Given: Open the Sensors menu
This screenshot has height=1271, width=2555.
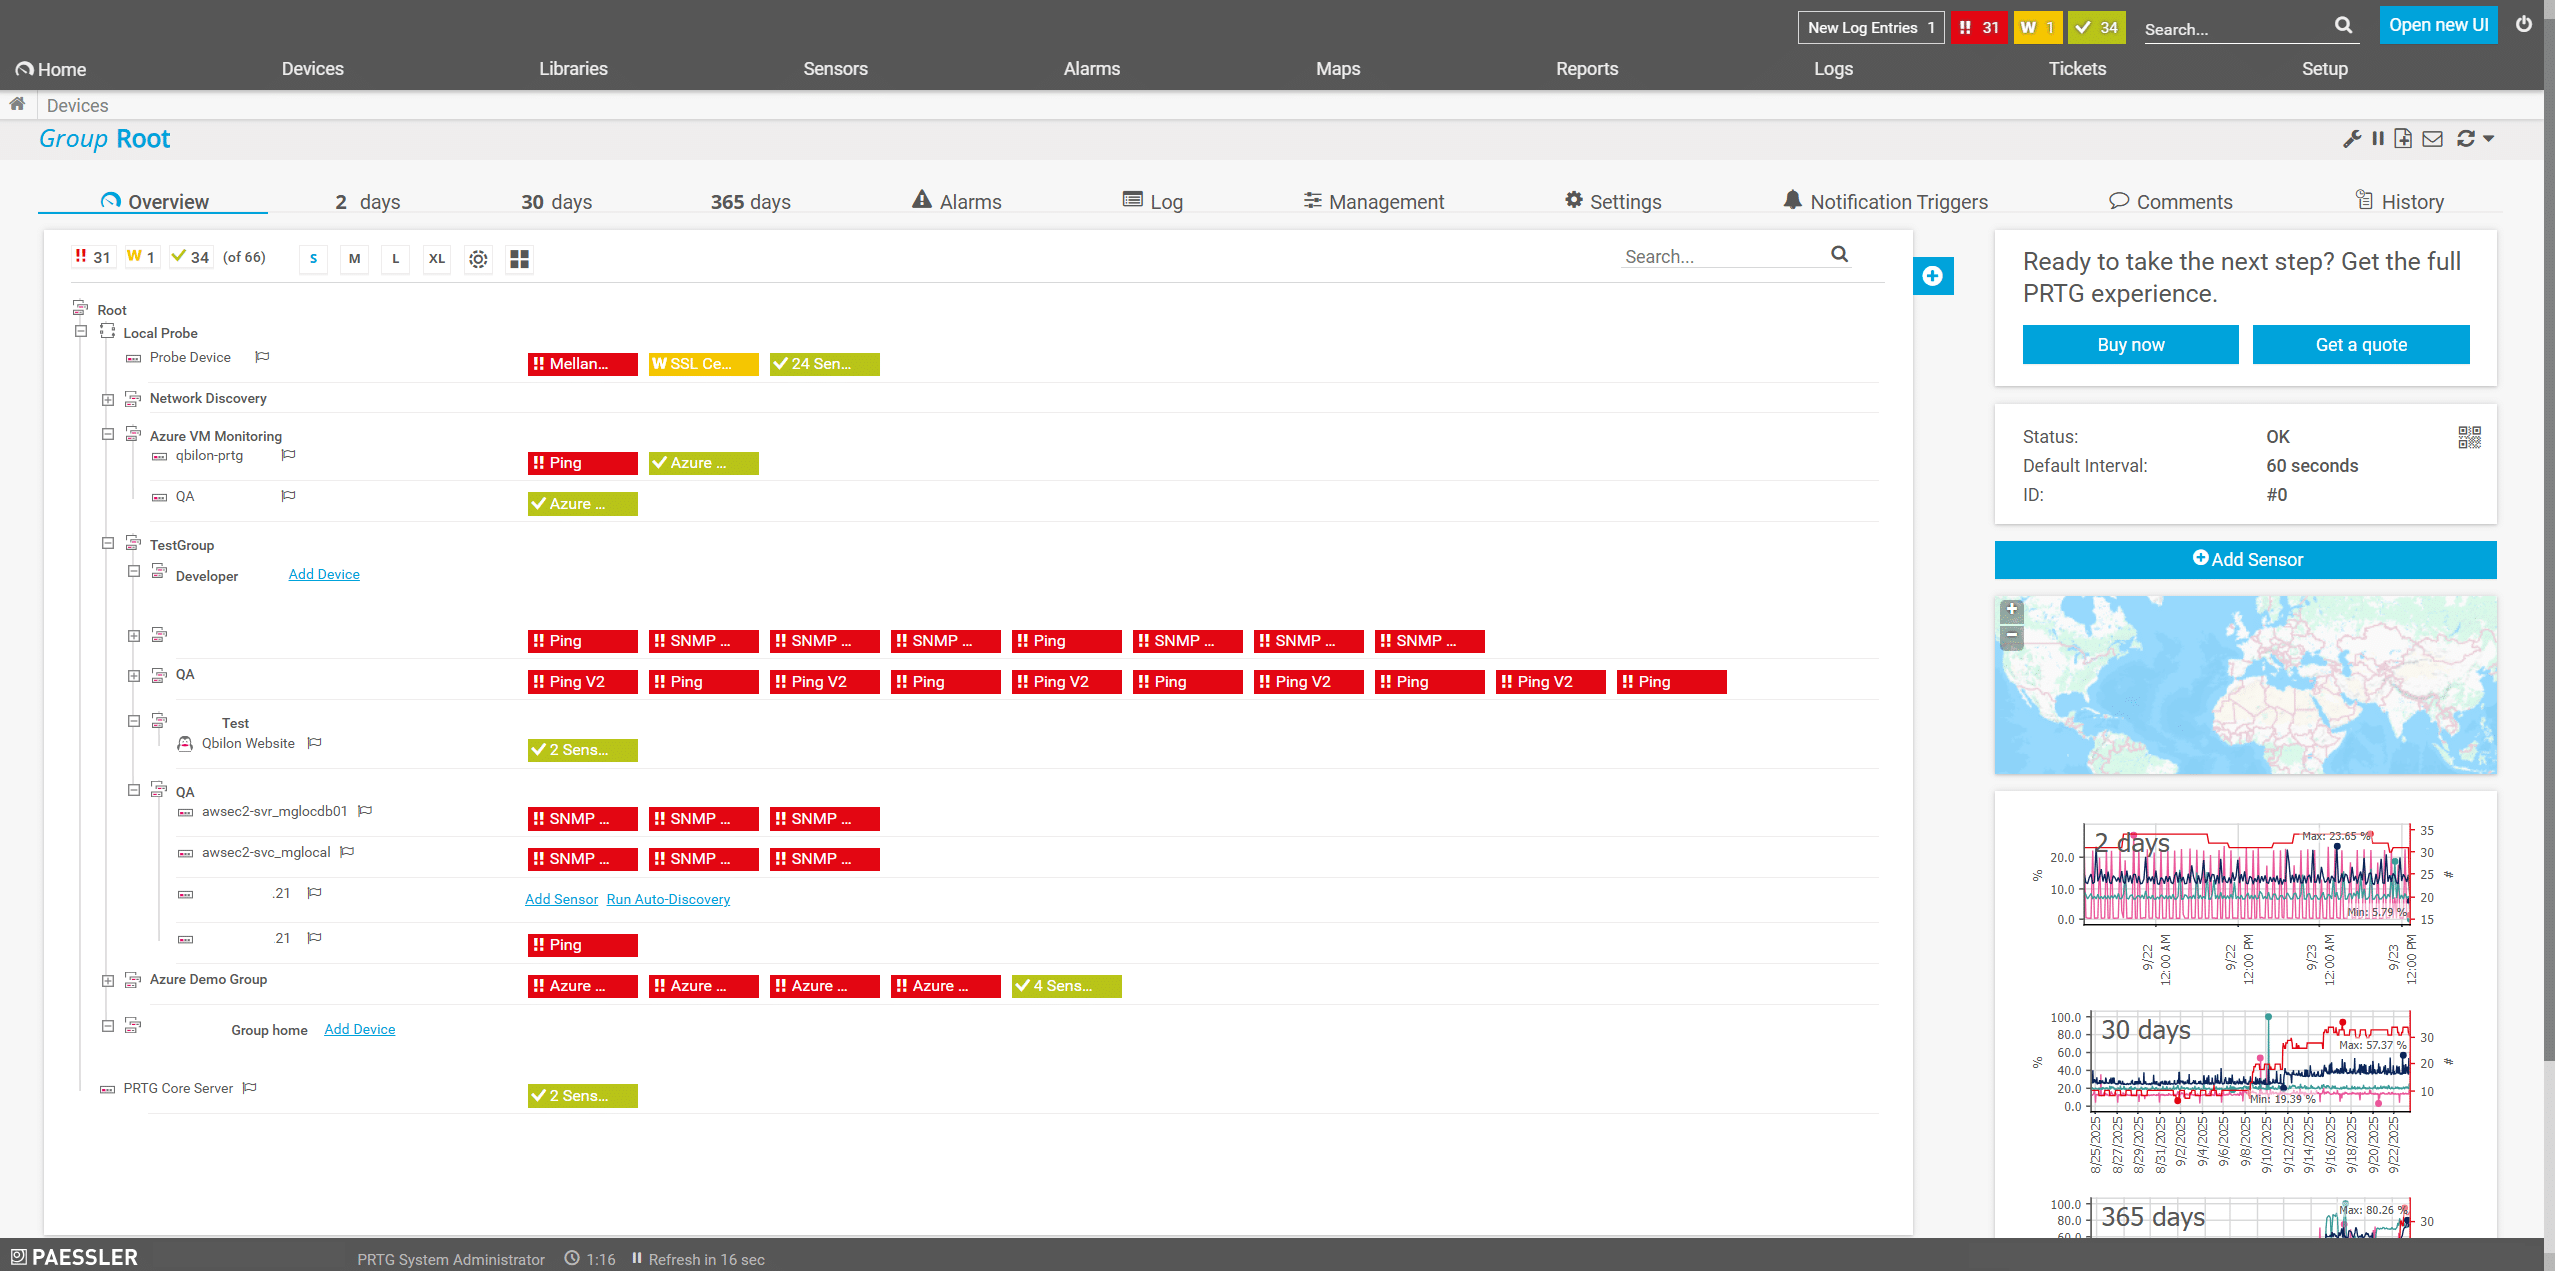Looking at the screenshot, I should coord(835,69).
